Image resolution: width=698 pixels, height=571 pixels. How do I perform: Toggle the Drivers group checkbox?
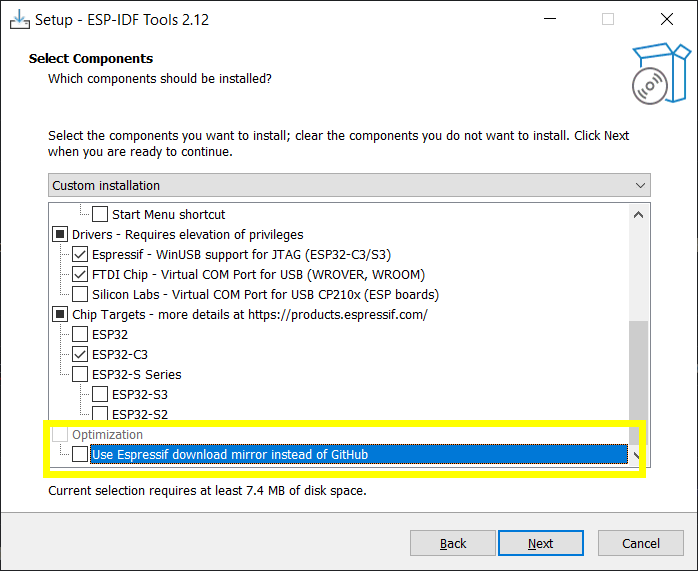[60, 235]
